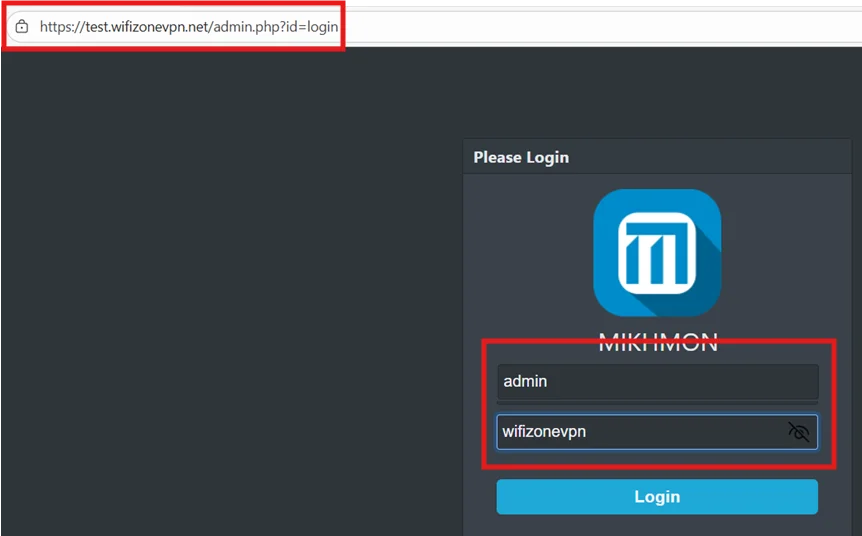The height and width of the screenshot is (536, 862).
Task: Toggle password visibility eye icon
Action: [x=799, y=432]
